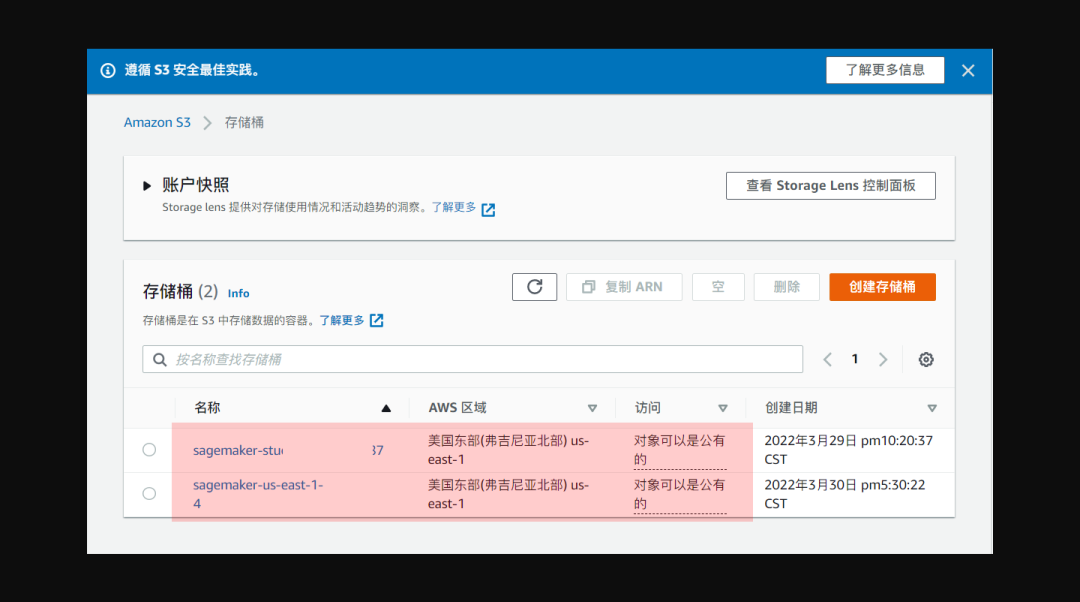1080x602 pixels.
Task: Open 了解更多信息 button in banner
Action: 885,70
